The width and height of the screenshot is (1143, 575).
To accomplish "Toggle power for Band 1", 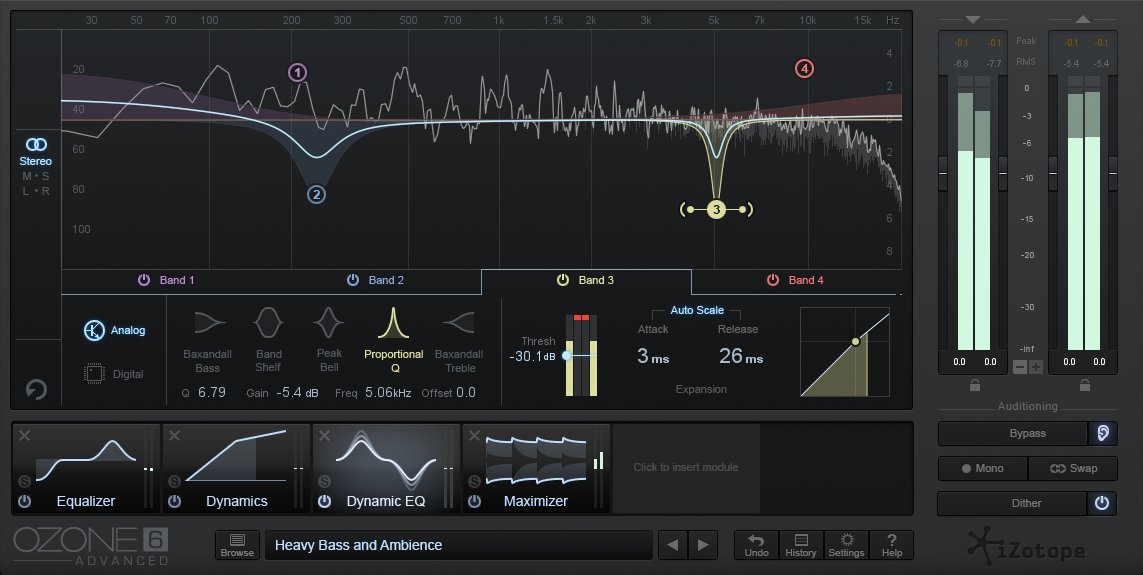I will 144,280.
